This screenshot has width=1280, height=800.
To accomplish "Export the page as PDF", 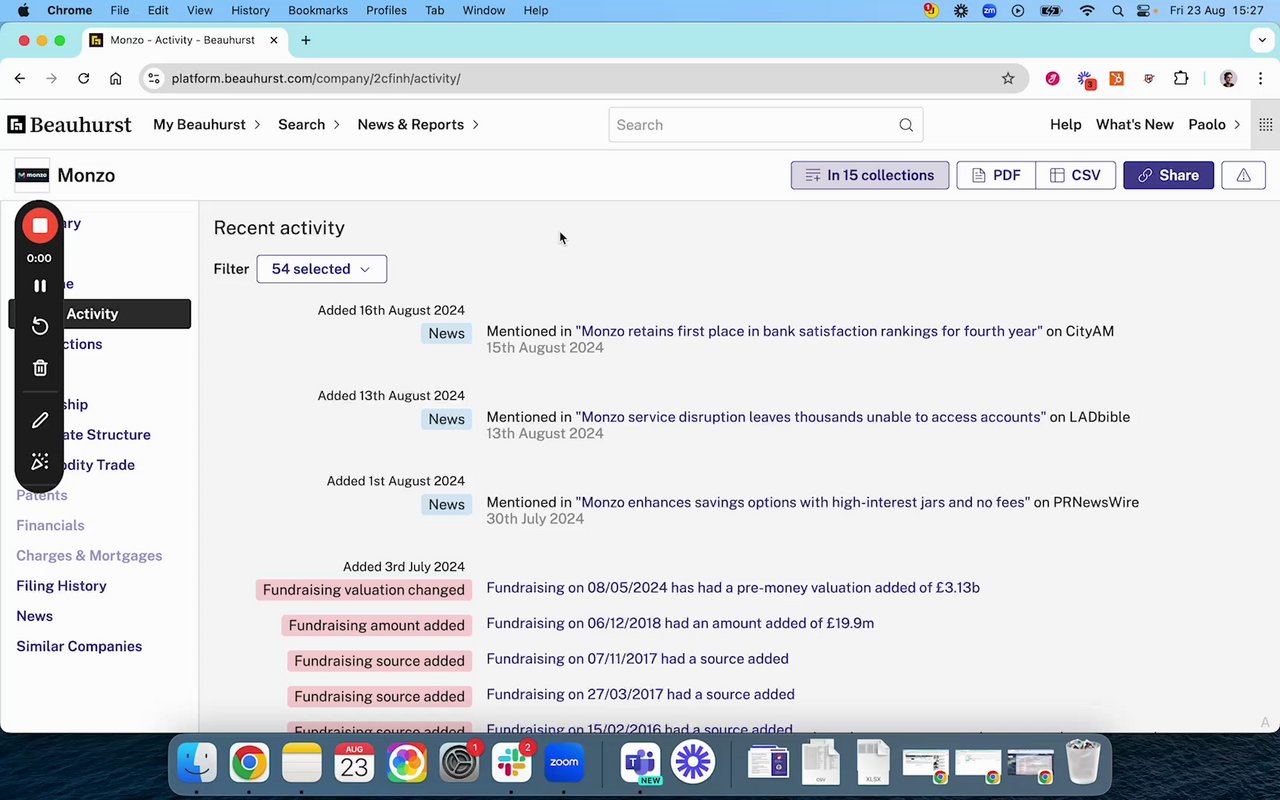I will 996,175.
